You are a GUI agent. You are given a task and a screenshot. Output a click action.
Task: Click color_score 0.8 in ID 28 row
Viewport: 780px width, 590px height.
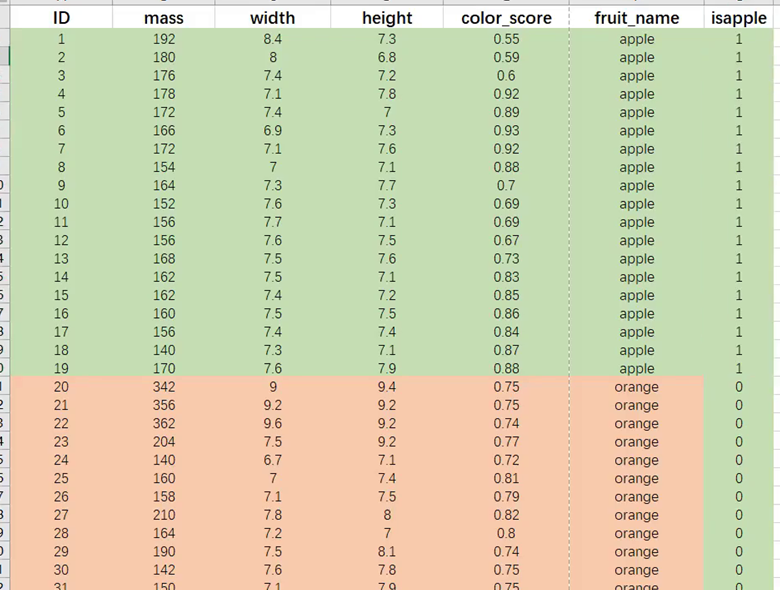point(506,533)
